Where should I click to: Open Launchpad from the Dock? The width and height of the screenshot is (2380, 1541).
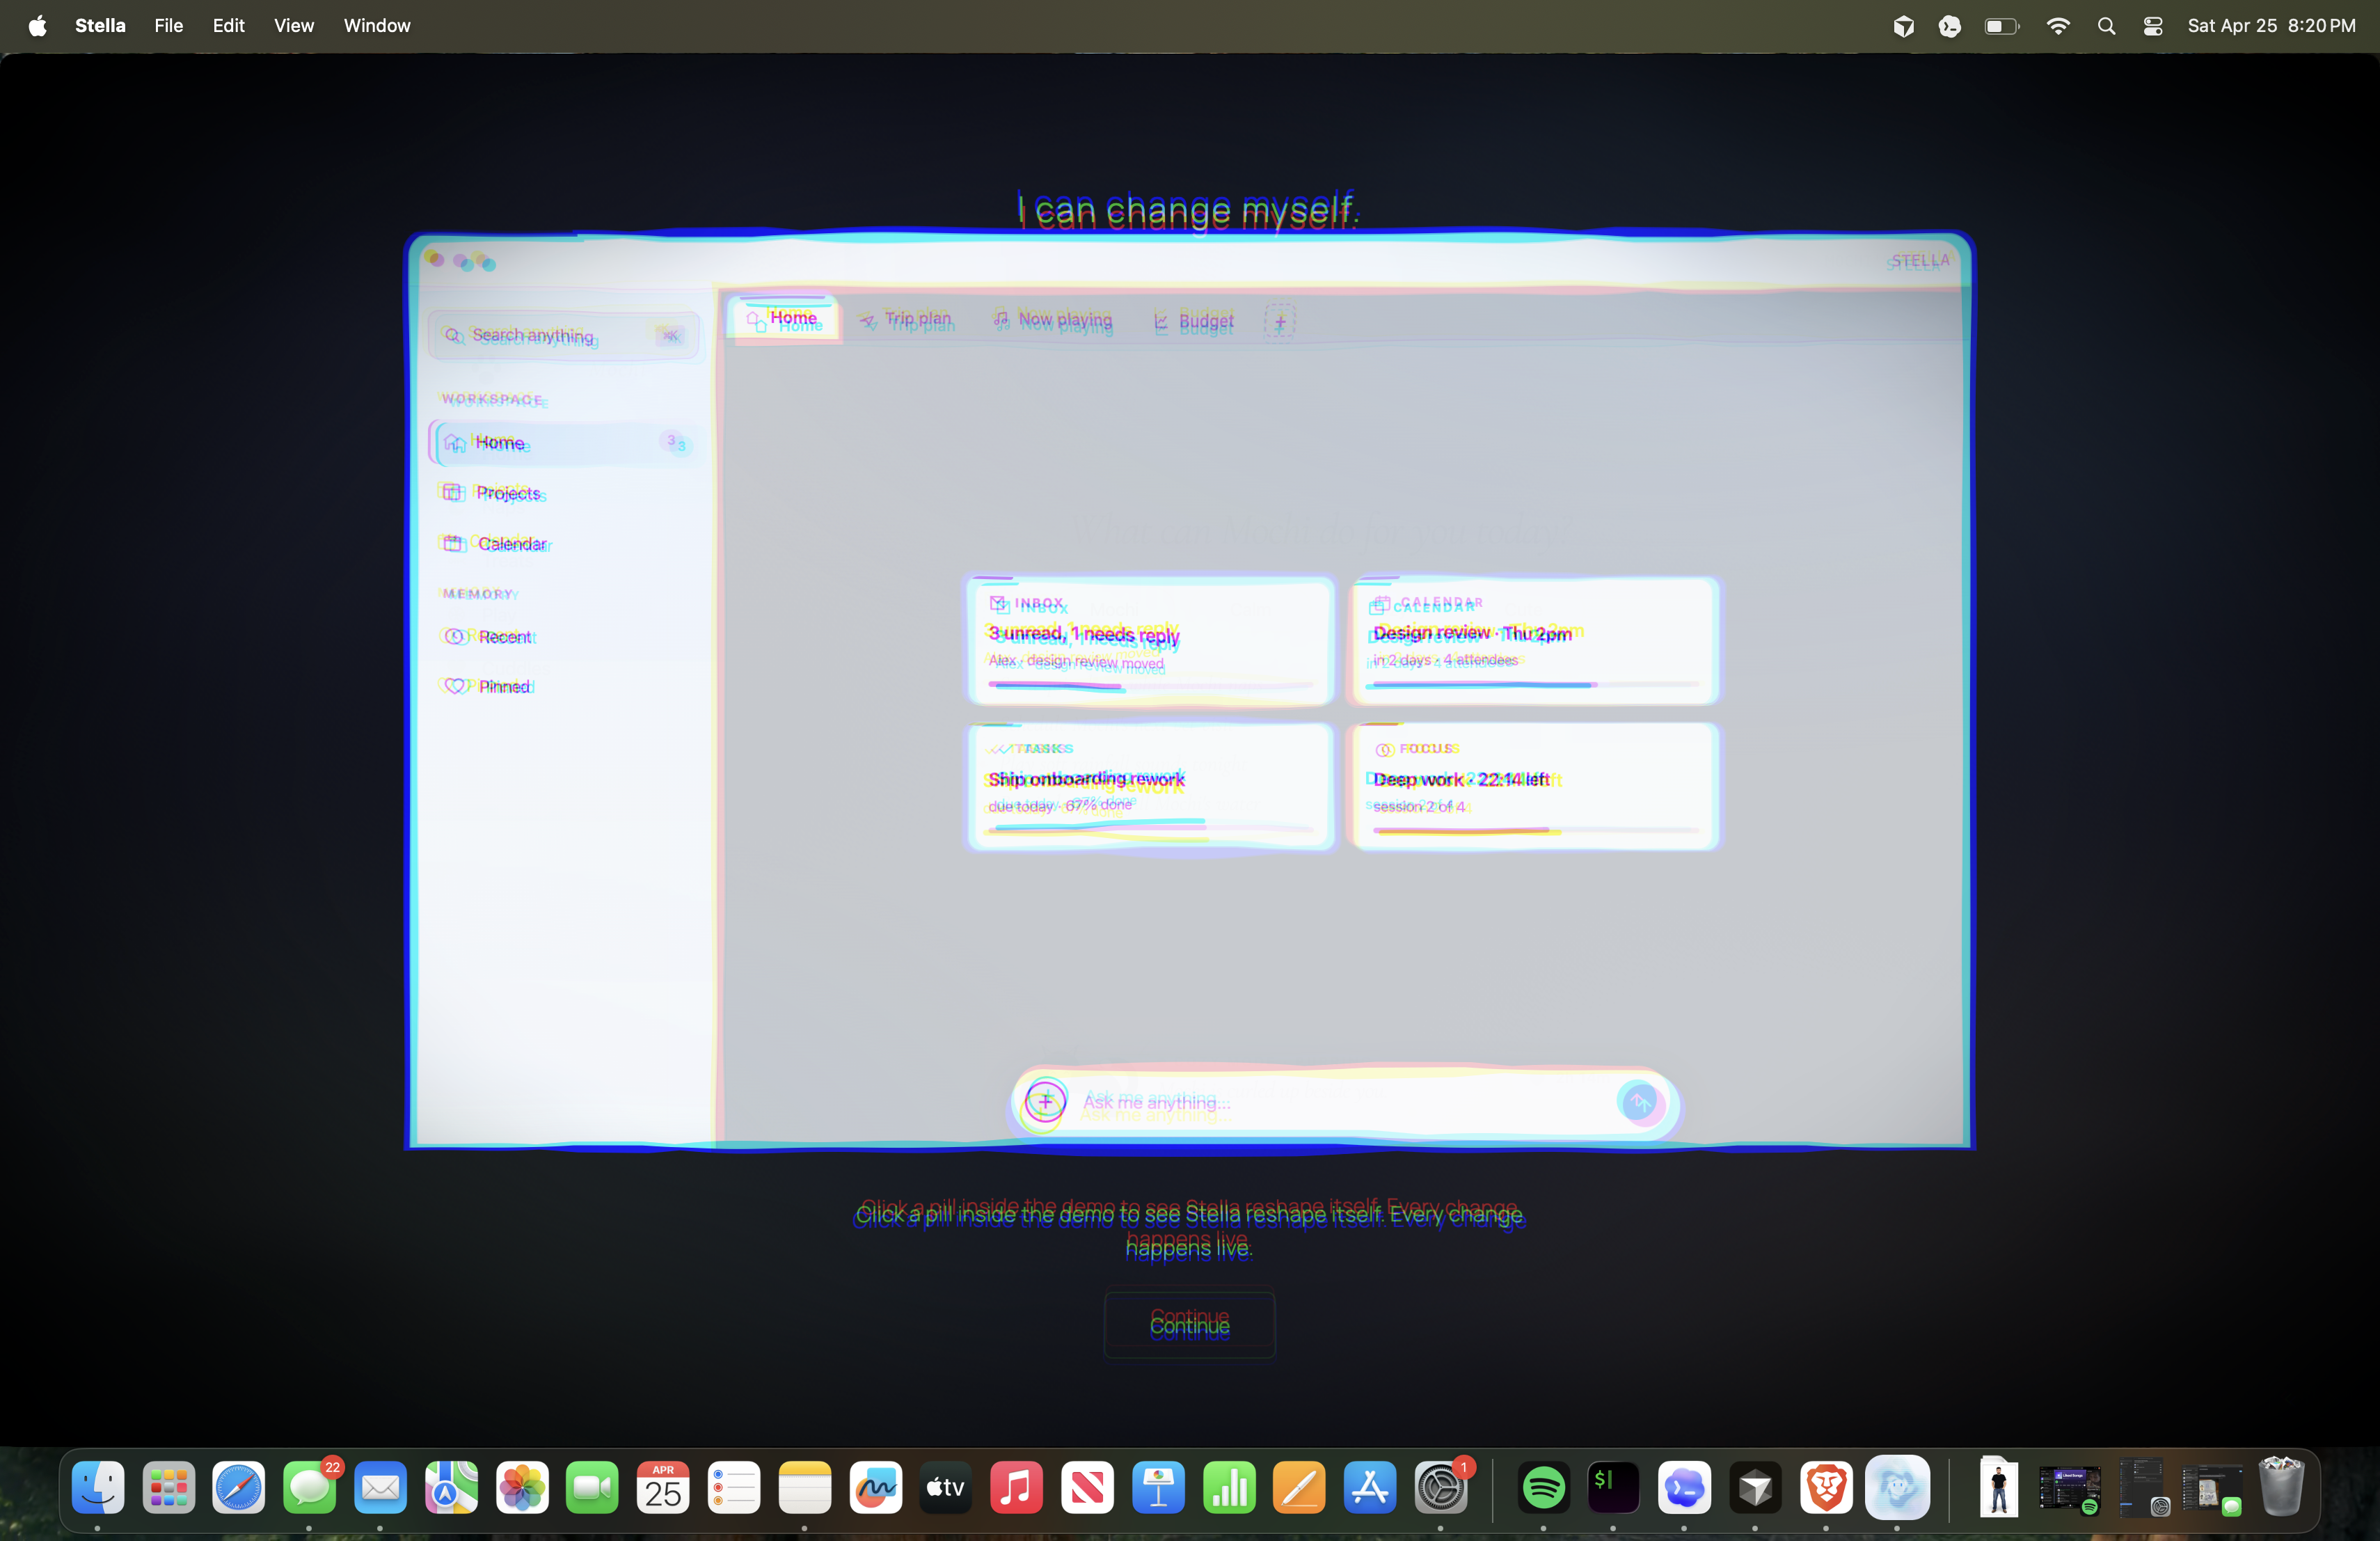coord(169,1487)
